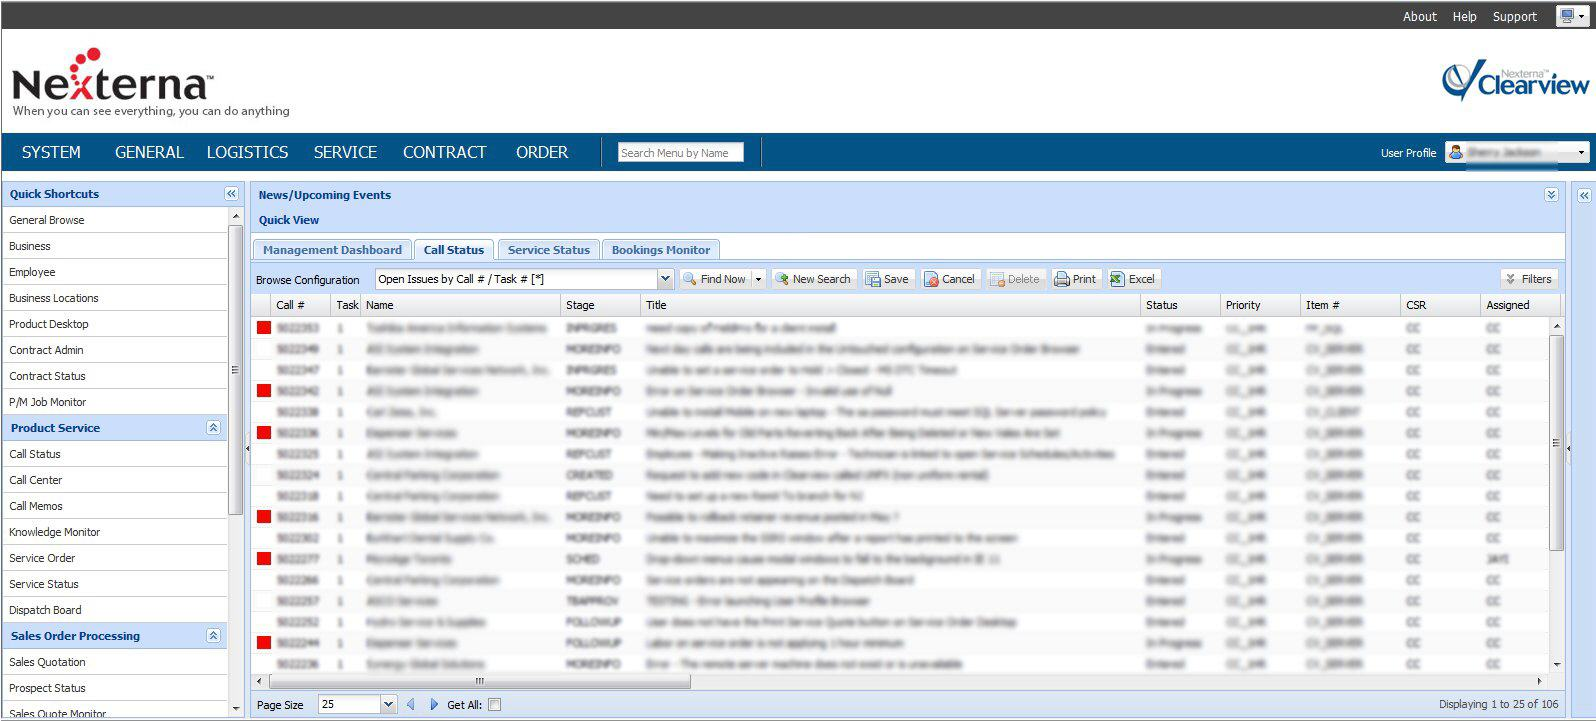The image size is (1596, 721).
Task: Print the call list using Print icon
Action: pyautogui.click(x=1062, y=280)
